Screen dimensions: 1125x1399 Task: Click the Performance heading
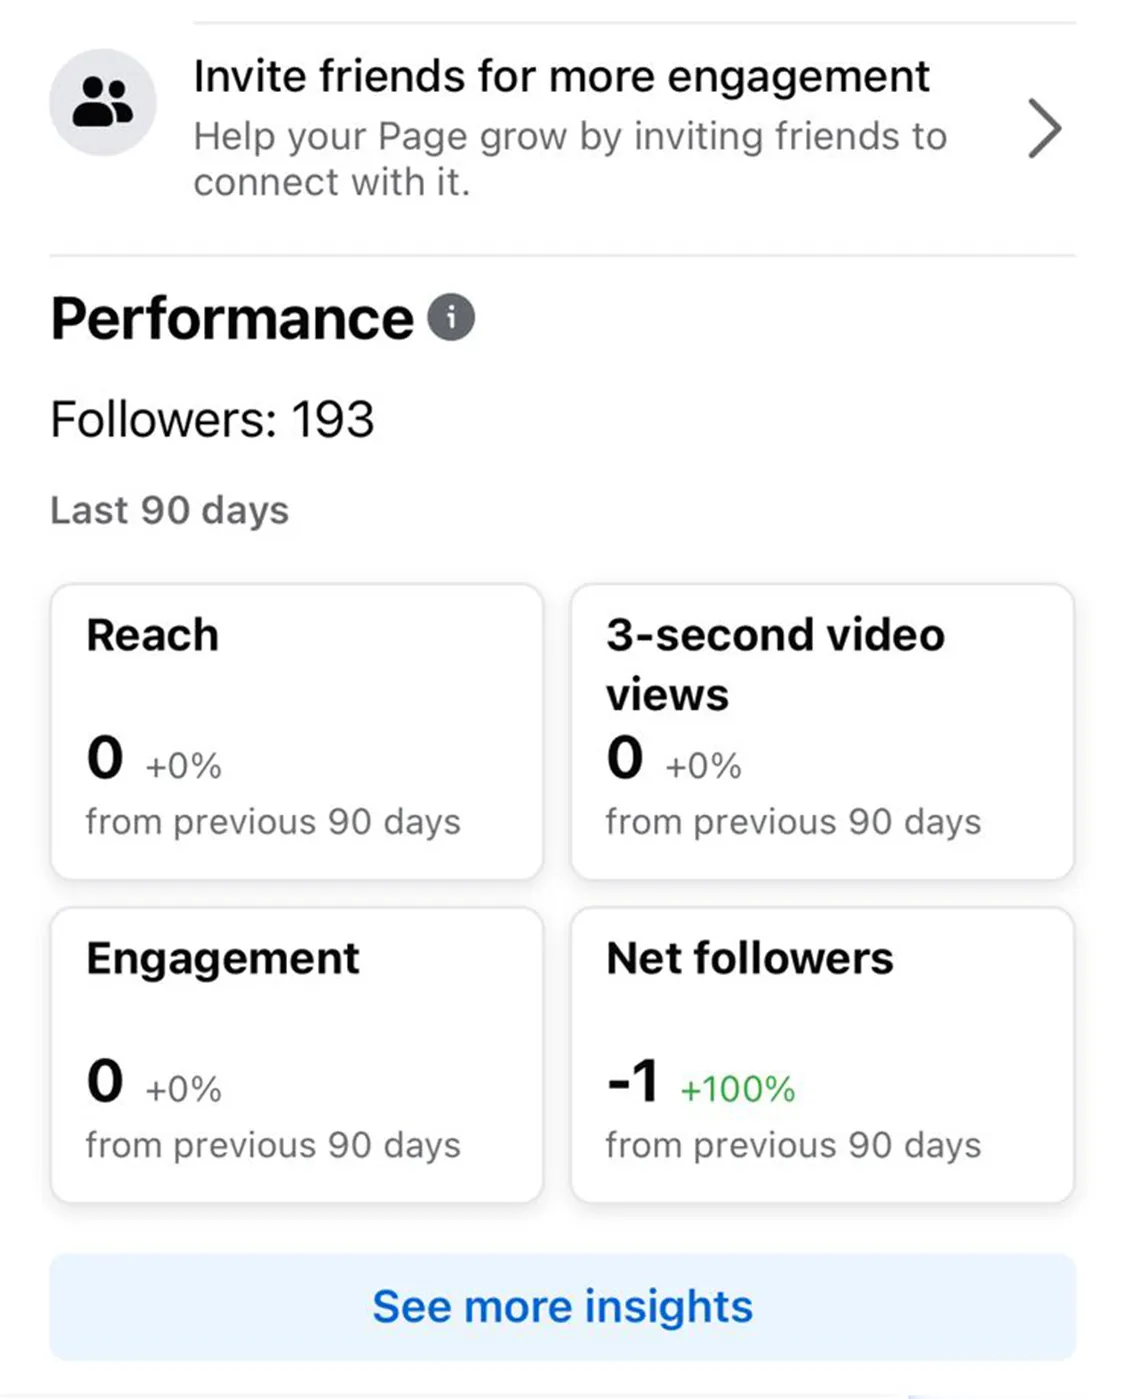click(x=232, y=319)
